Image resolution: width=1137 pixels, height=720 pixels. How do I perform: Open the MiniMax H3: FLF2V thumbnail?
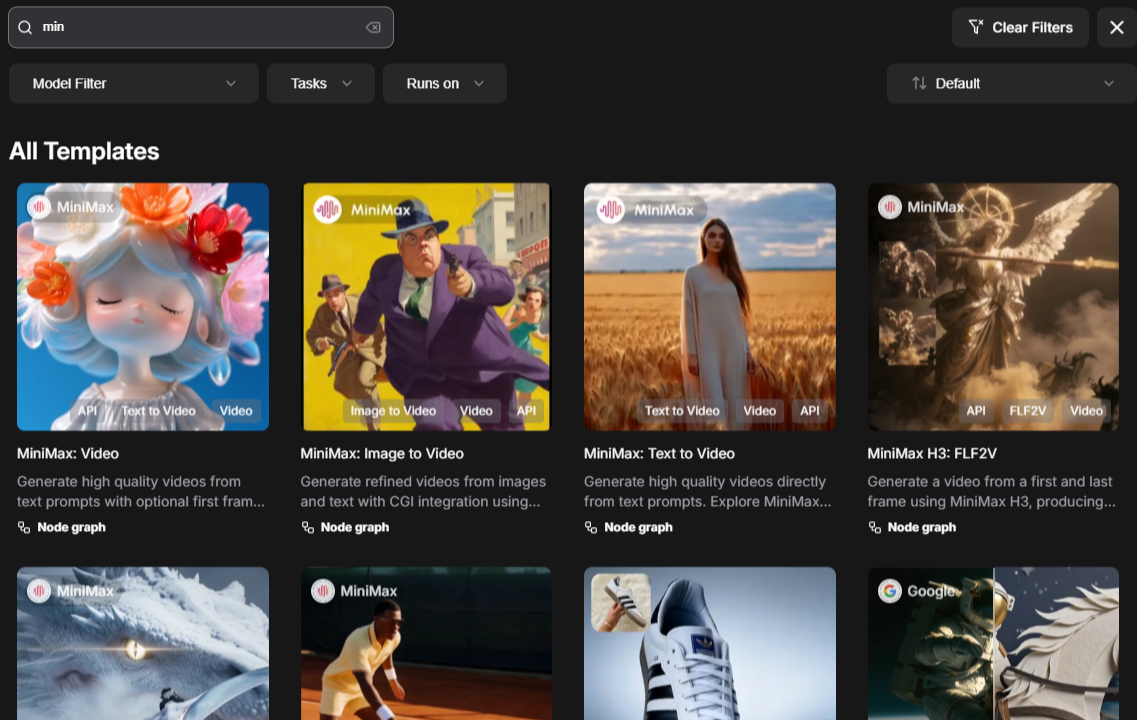(993, 307)
